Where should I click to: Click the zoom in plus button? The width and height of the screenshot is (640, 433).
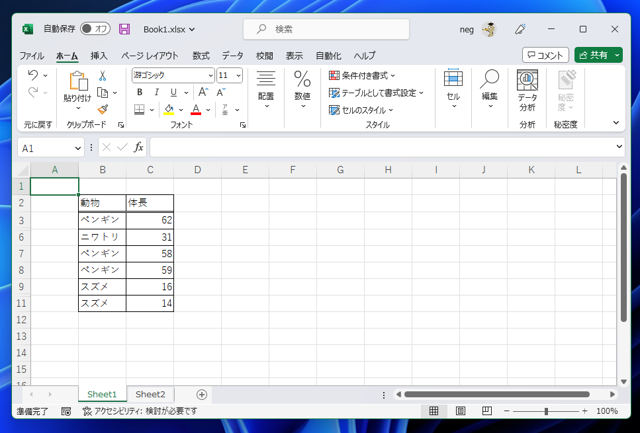[x=584, y=411]
